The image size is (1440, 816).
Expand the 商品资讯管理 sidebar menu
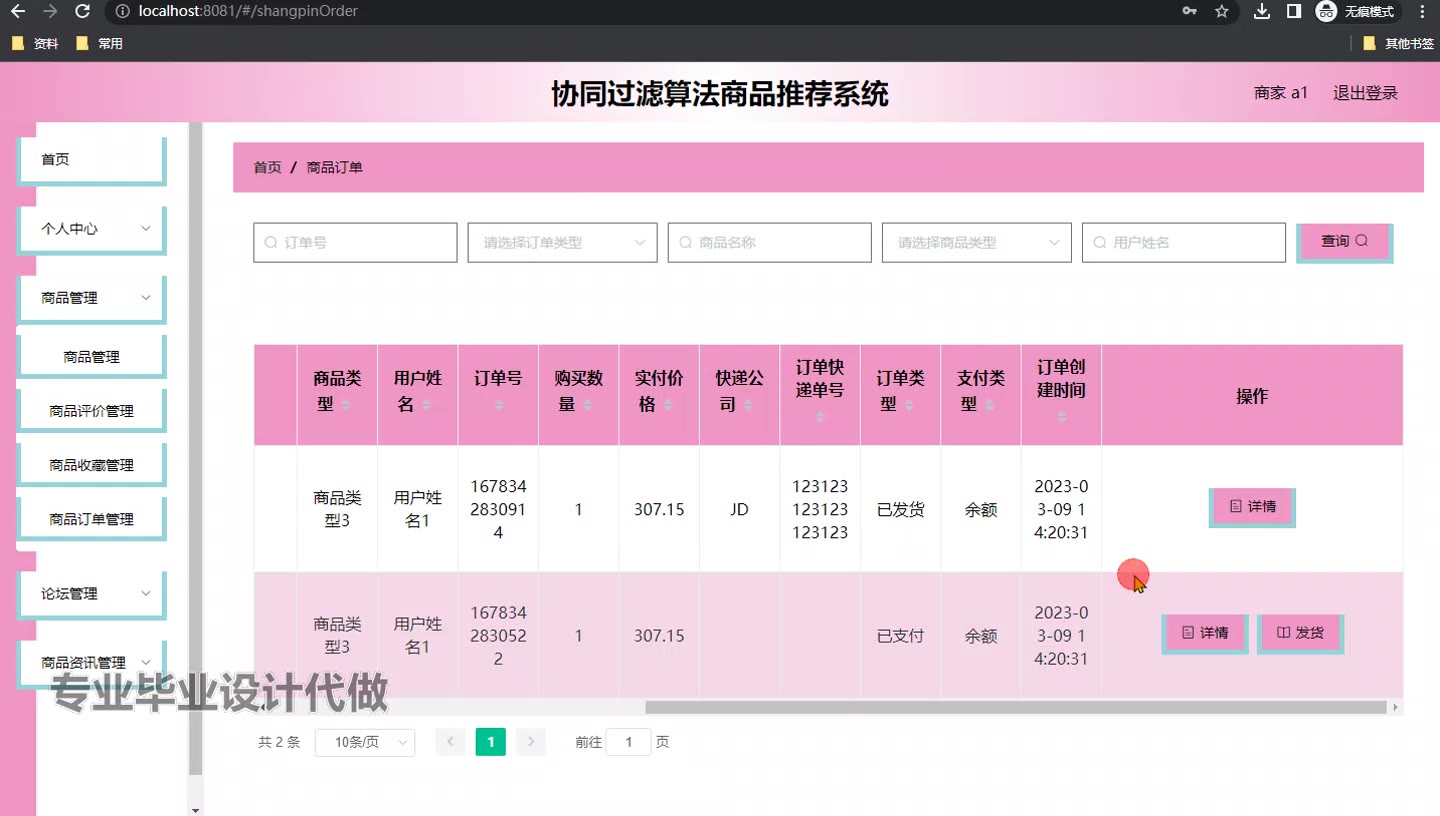coord(91,662)
